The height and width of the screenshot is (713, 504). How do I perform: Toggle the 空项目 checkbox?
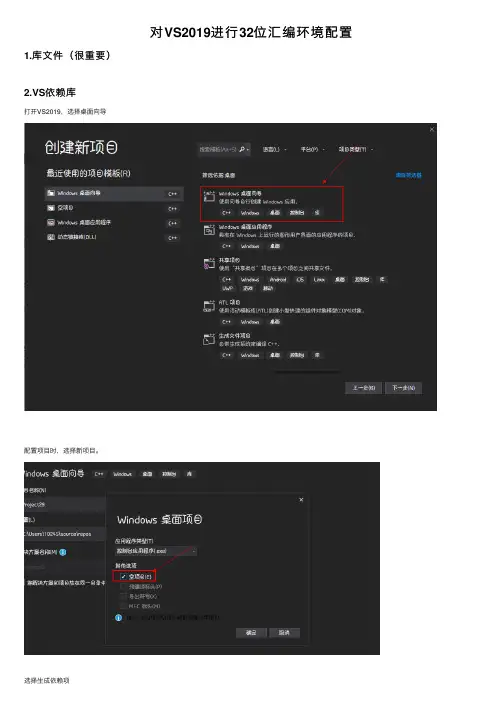pyautogui.click(x=123, y=576)
